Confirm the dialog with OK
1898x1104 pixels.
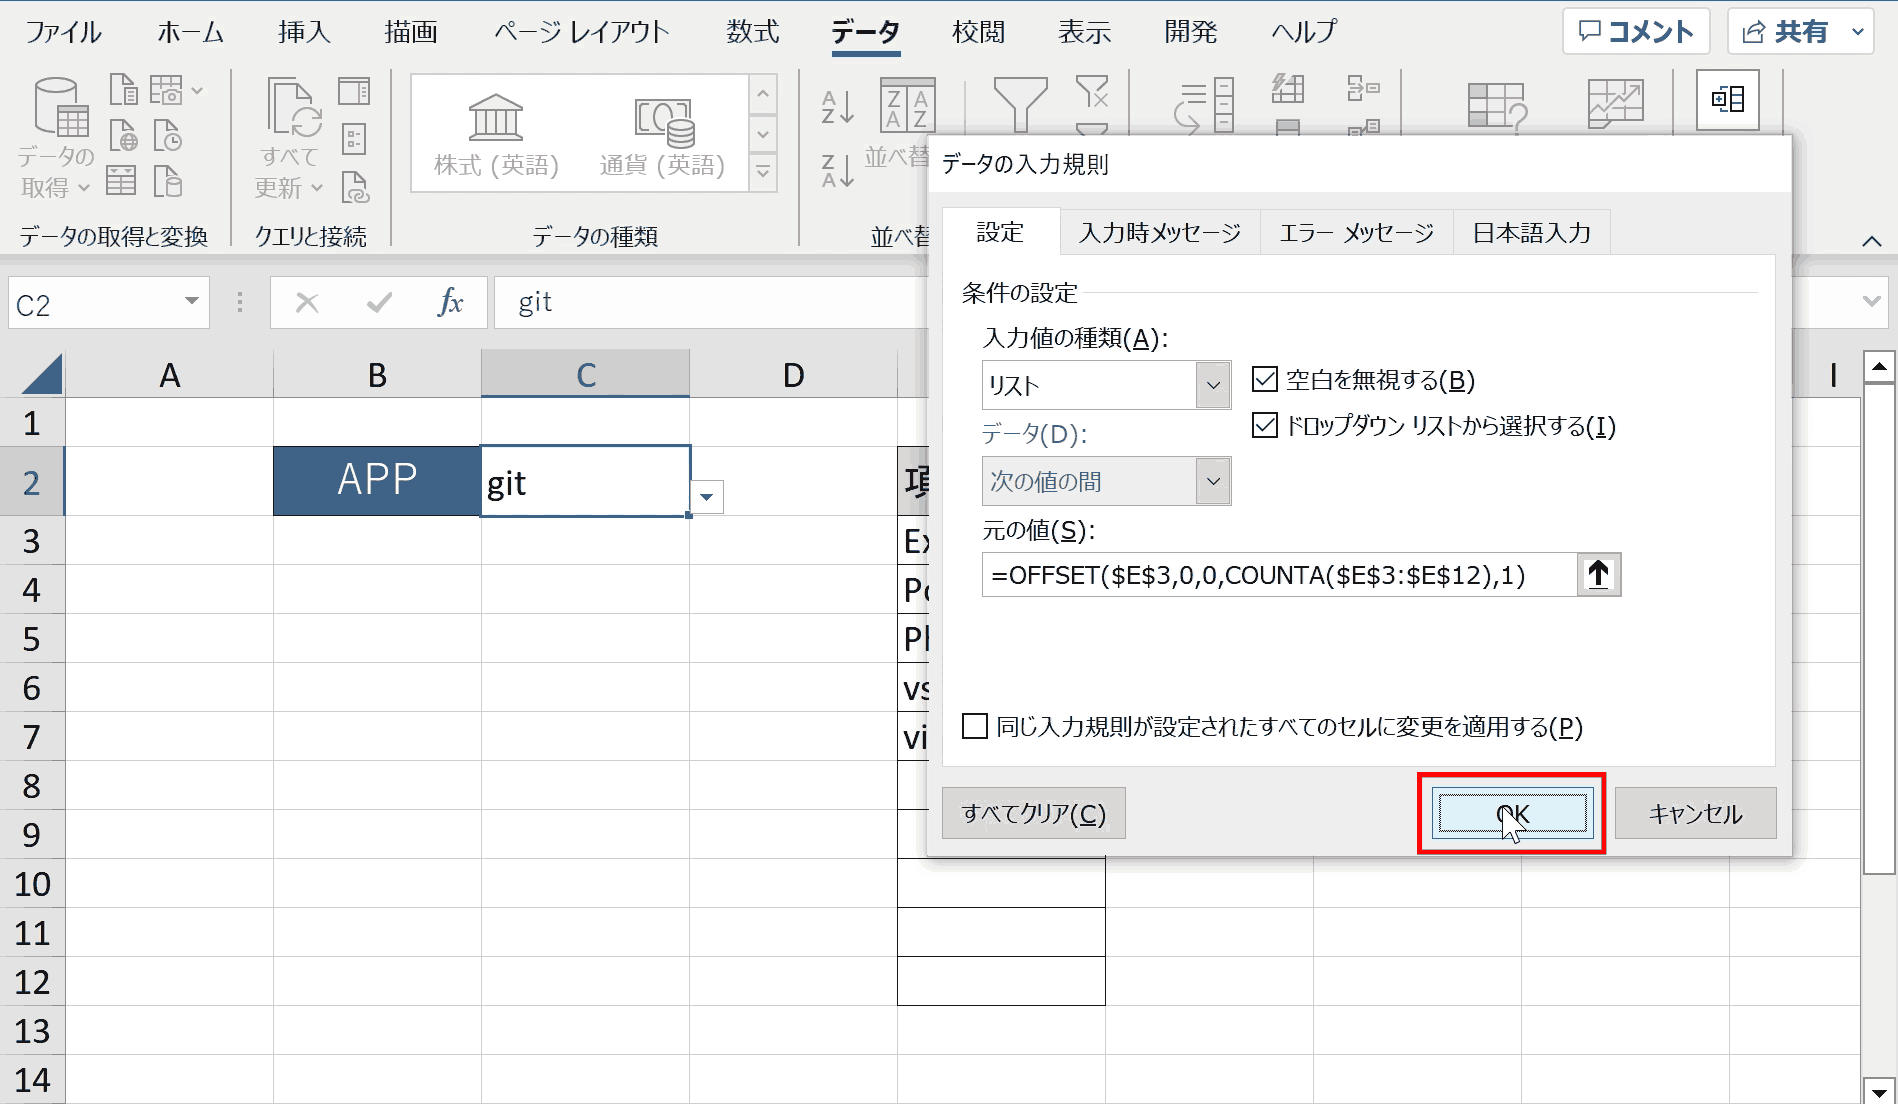(x=1512, y=813)
